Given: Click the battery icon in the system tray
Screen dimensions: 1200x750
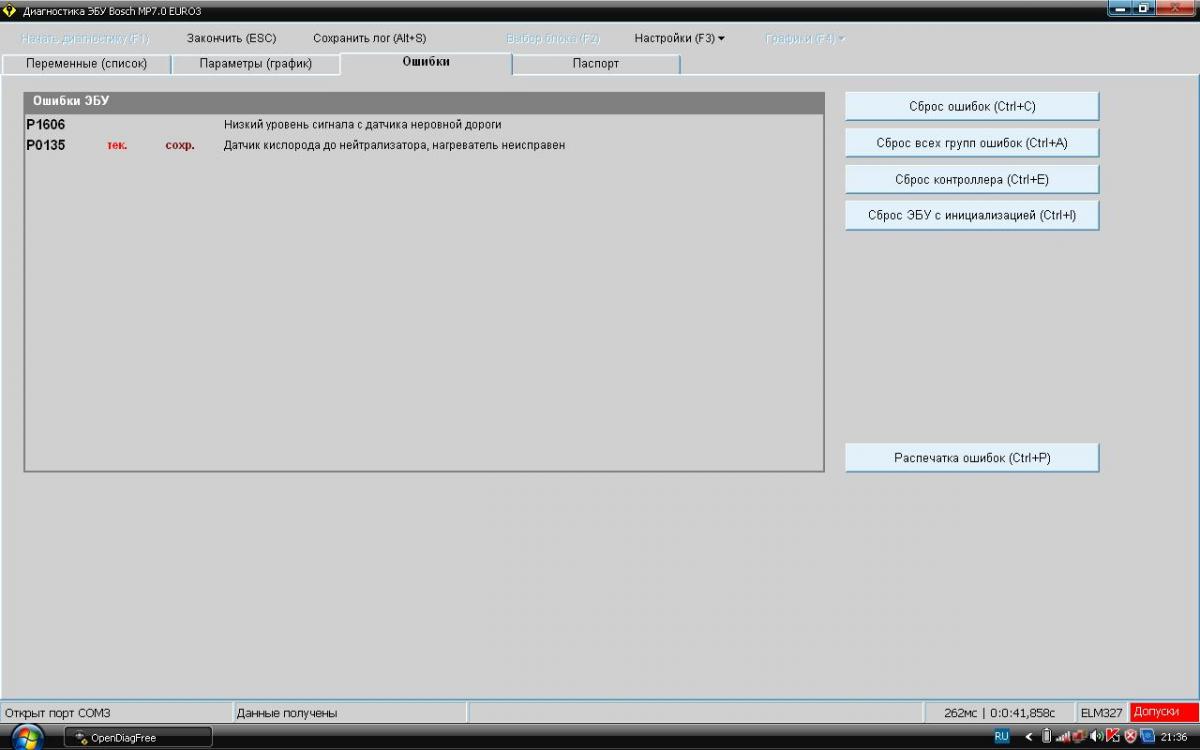Looking at the screenshot, I should (1046, 737).
